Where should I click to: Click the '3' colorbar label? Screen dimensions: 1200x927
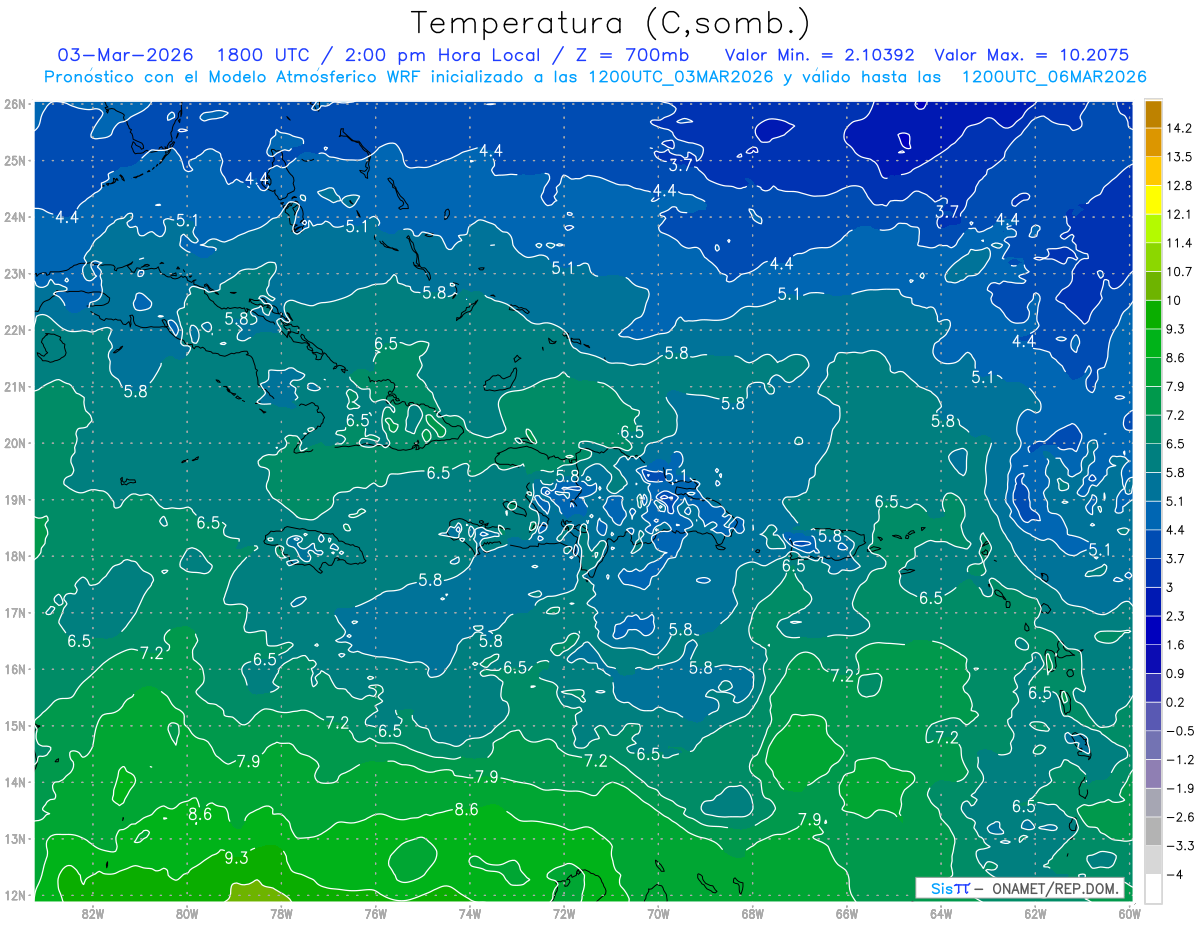coord(1170,587)
